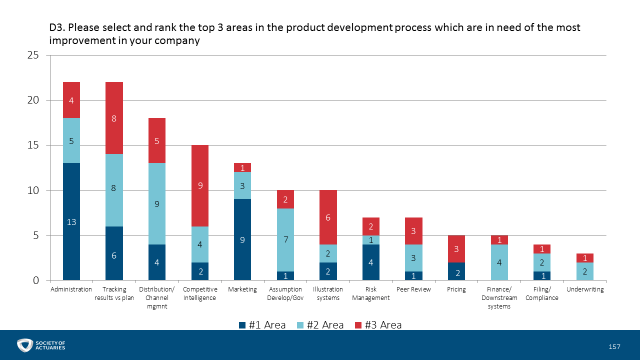Select the "#3 Area" legend label
The image size is (640, 360).
coord(383,325)
